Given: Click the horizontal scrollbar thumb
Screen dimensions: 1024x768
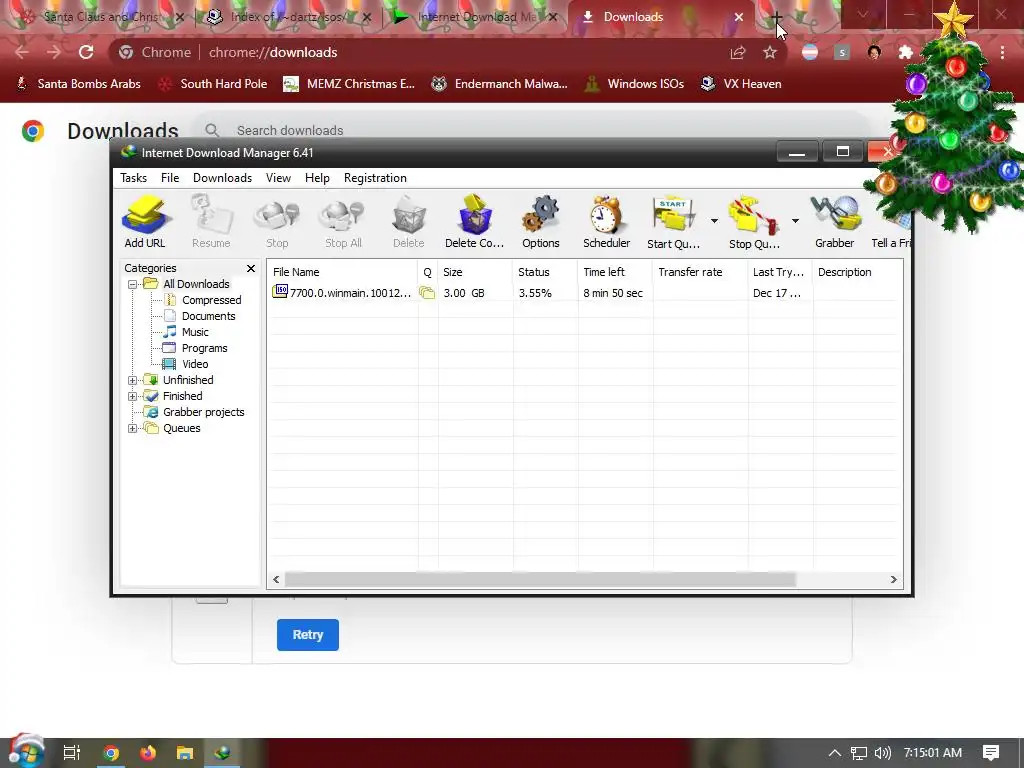Looking at the screenshot, I should [x=540, y=579].
